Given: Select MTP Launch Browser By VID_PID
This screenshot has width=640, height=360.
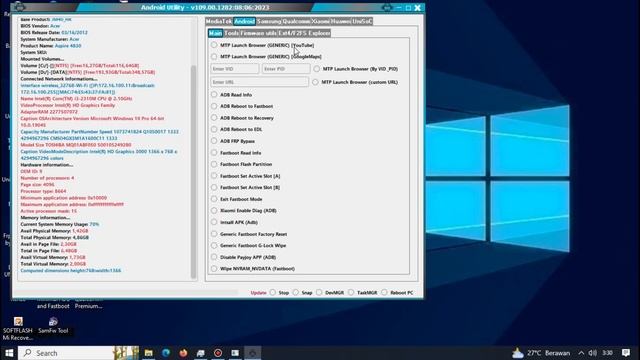Looking at the screenshot, I should click(x=316, y=69).
